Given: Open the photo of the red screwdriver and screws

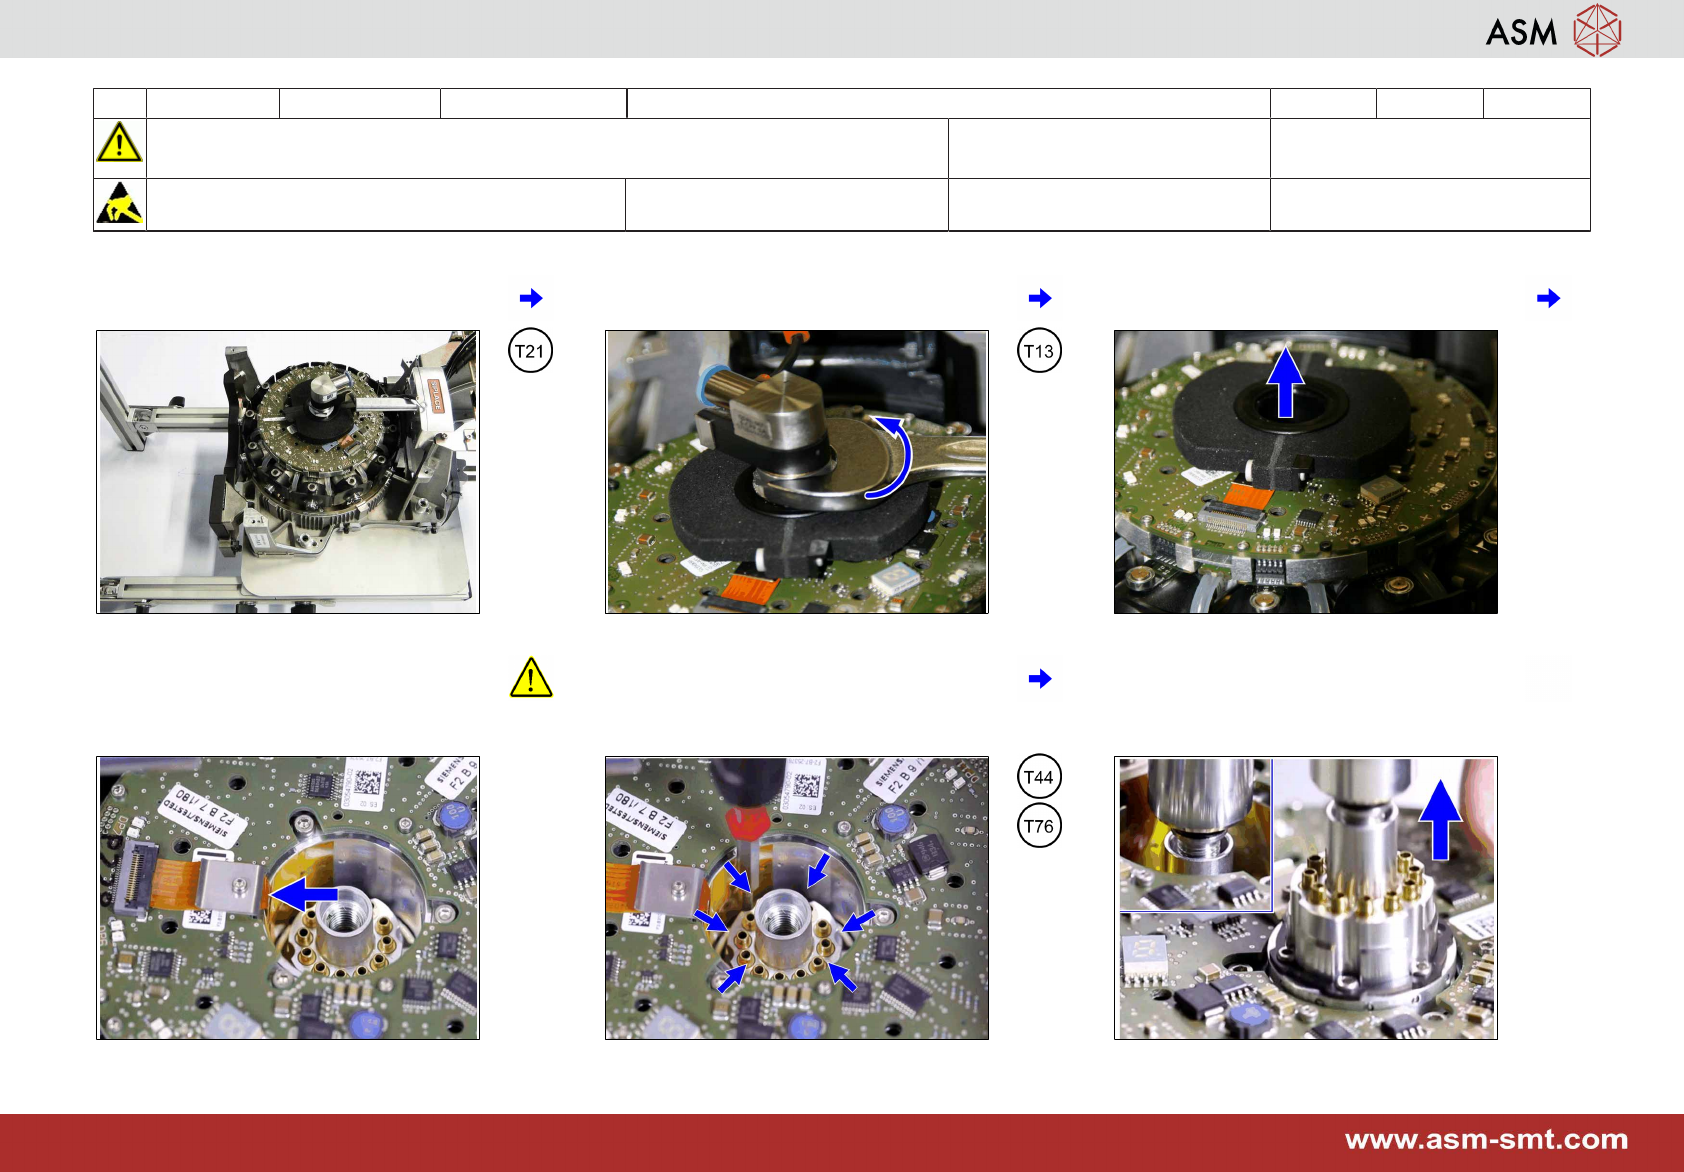Looking at the screenshot, I should click(x=797, y=898).
